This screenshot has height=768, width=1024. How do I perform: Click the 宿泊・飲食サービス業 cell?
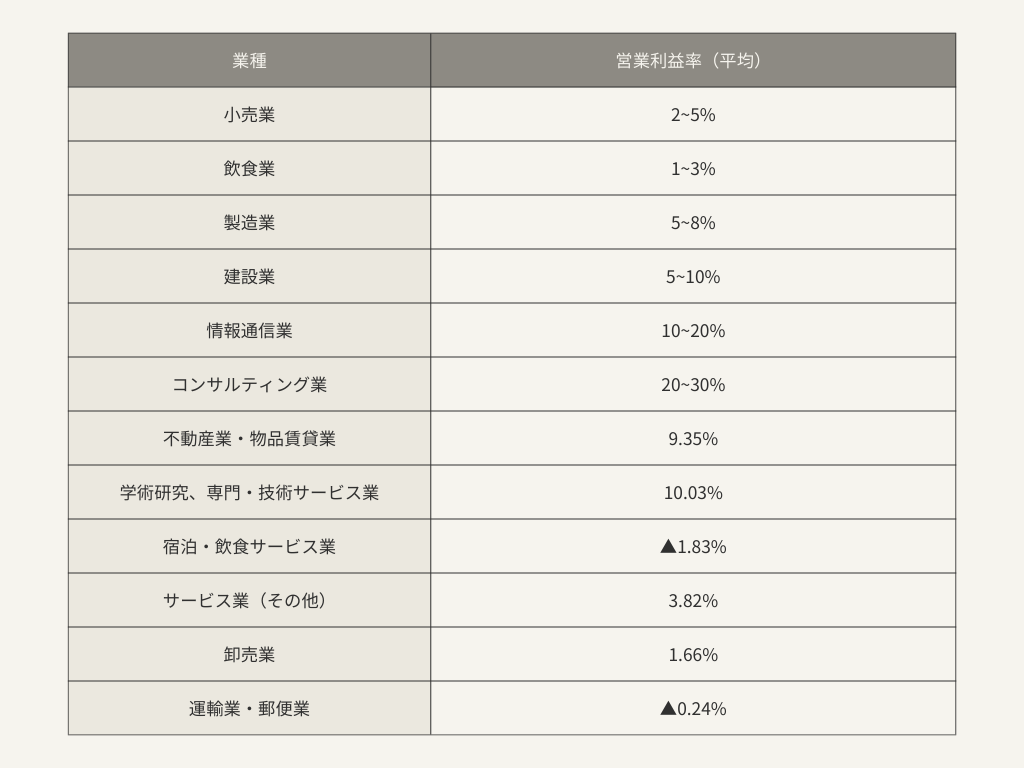pyautogui.click(x=249, y=547)
